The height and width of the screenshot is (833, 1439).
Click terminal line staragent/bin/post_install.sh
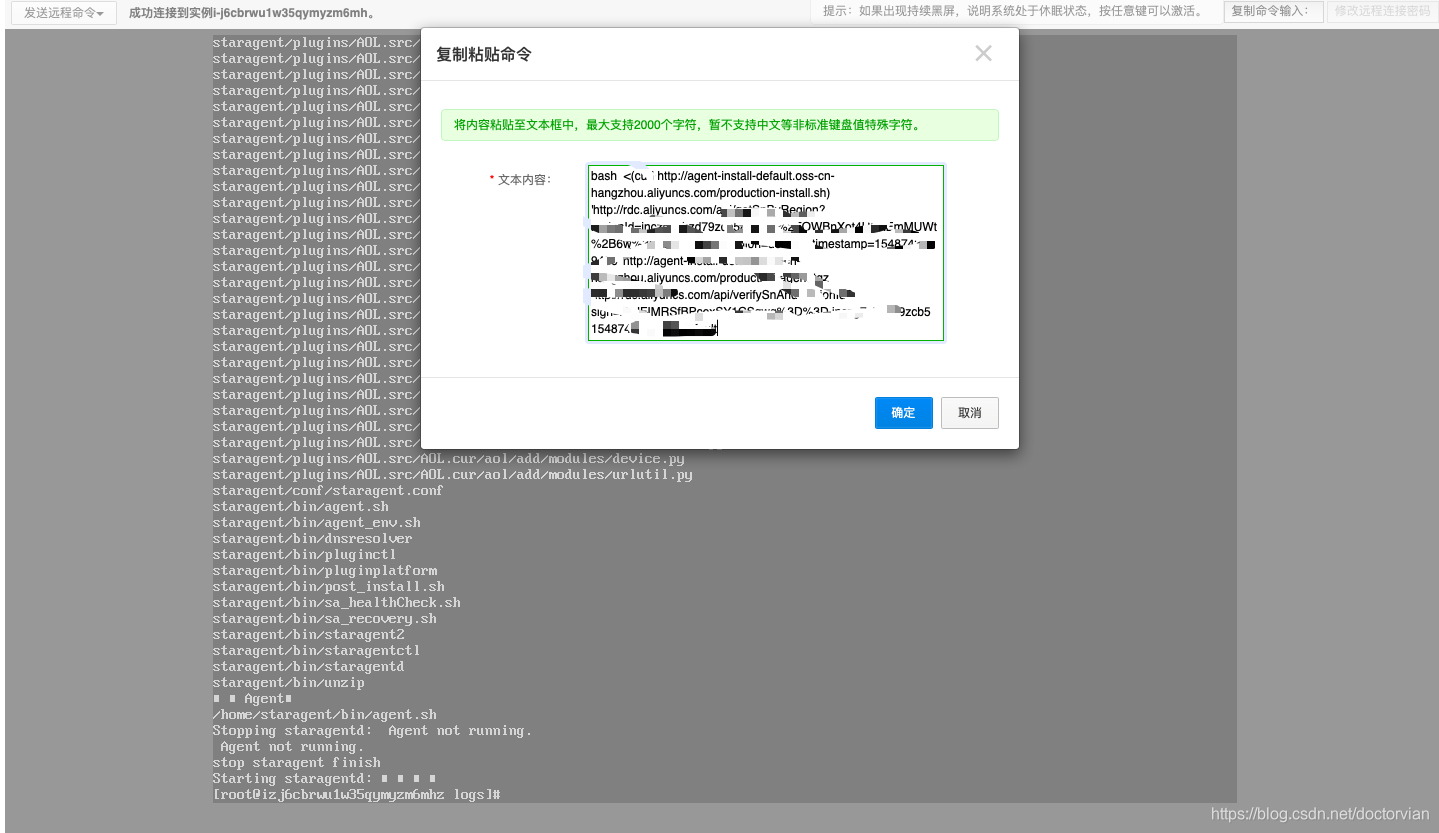(x=328, y=587)
